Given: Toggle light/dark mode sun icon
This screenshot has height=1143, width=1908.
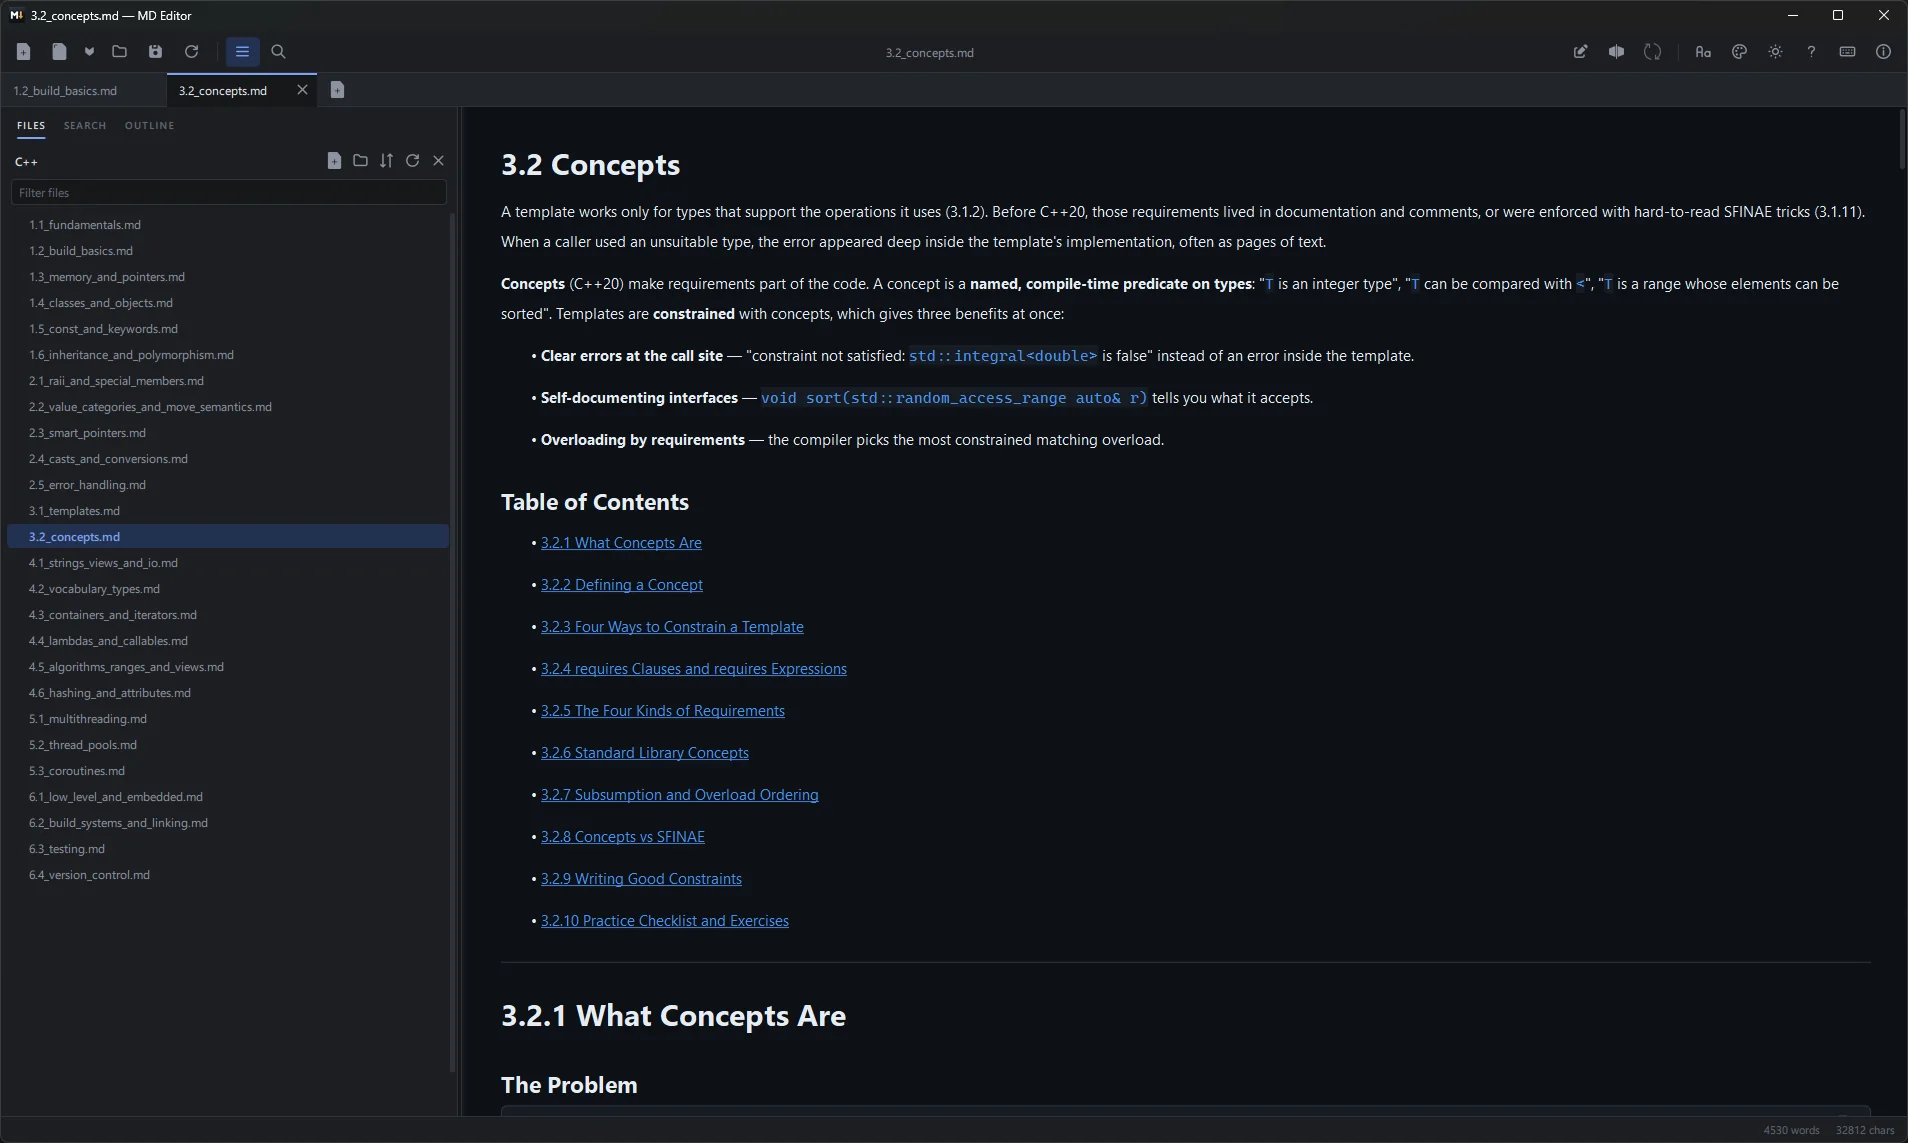Looking at the screenshot, I should coord(1775,52).
